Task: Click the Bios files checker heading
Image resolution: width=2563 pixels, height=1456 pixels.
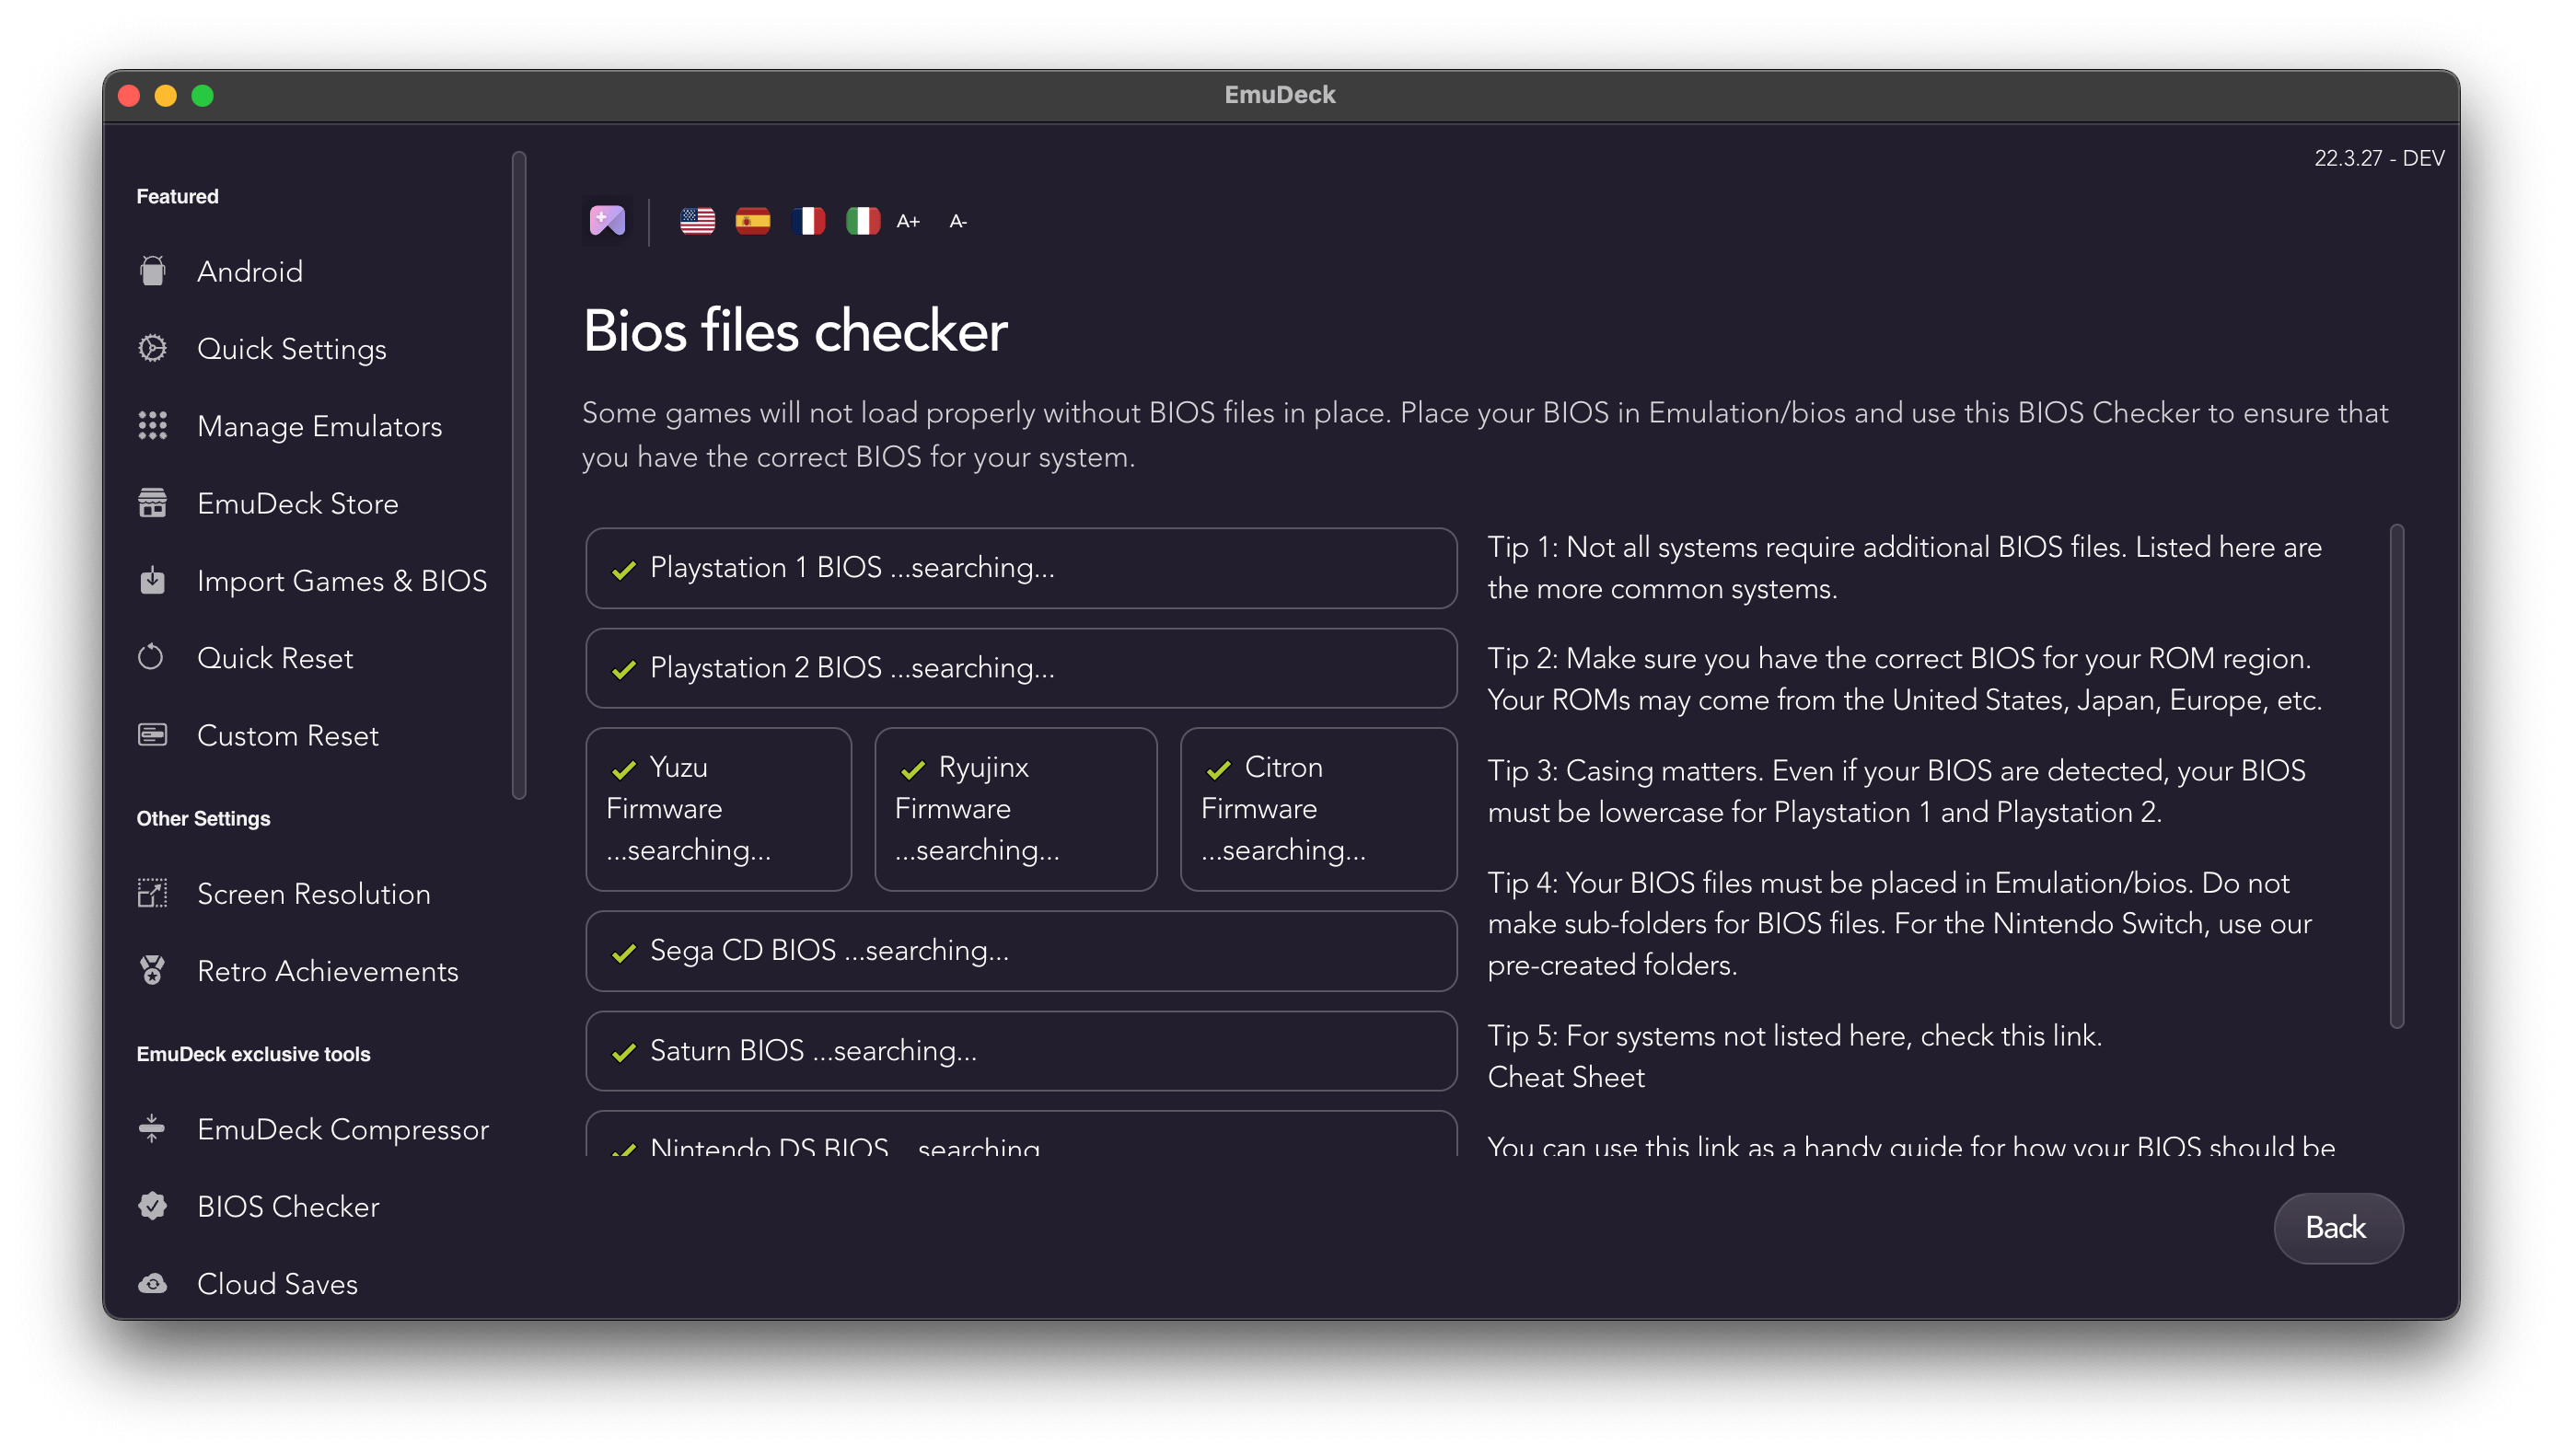Action: pos(795,331)
